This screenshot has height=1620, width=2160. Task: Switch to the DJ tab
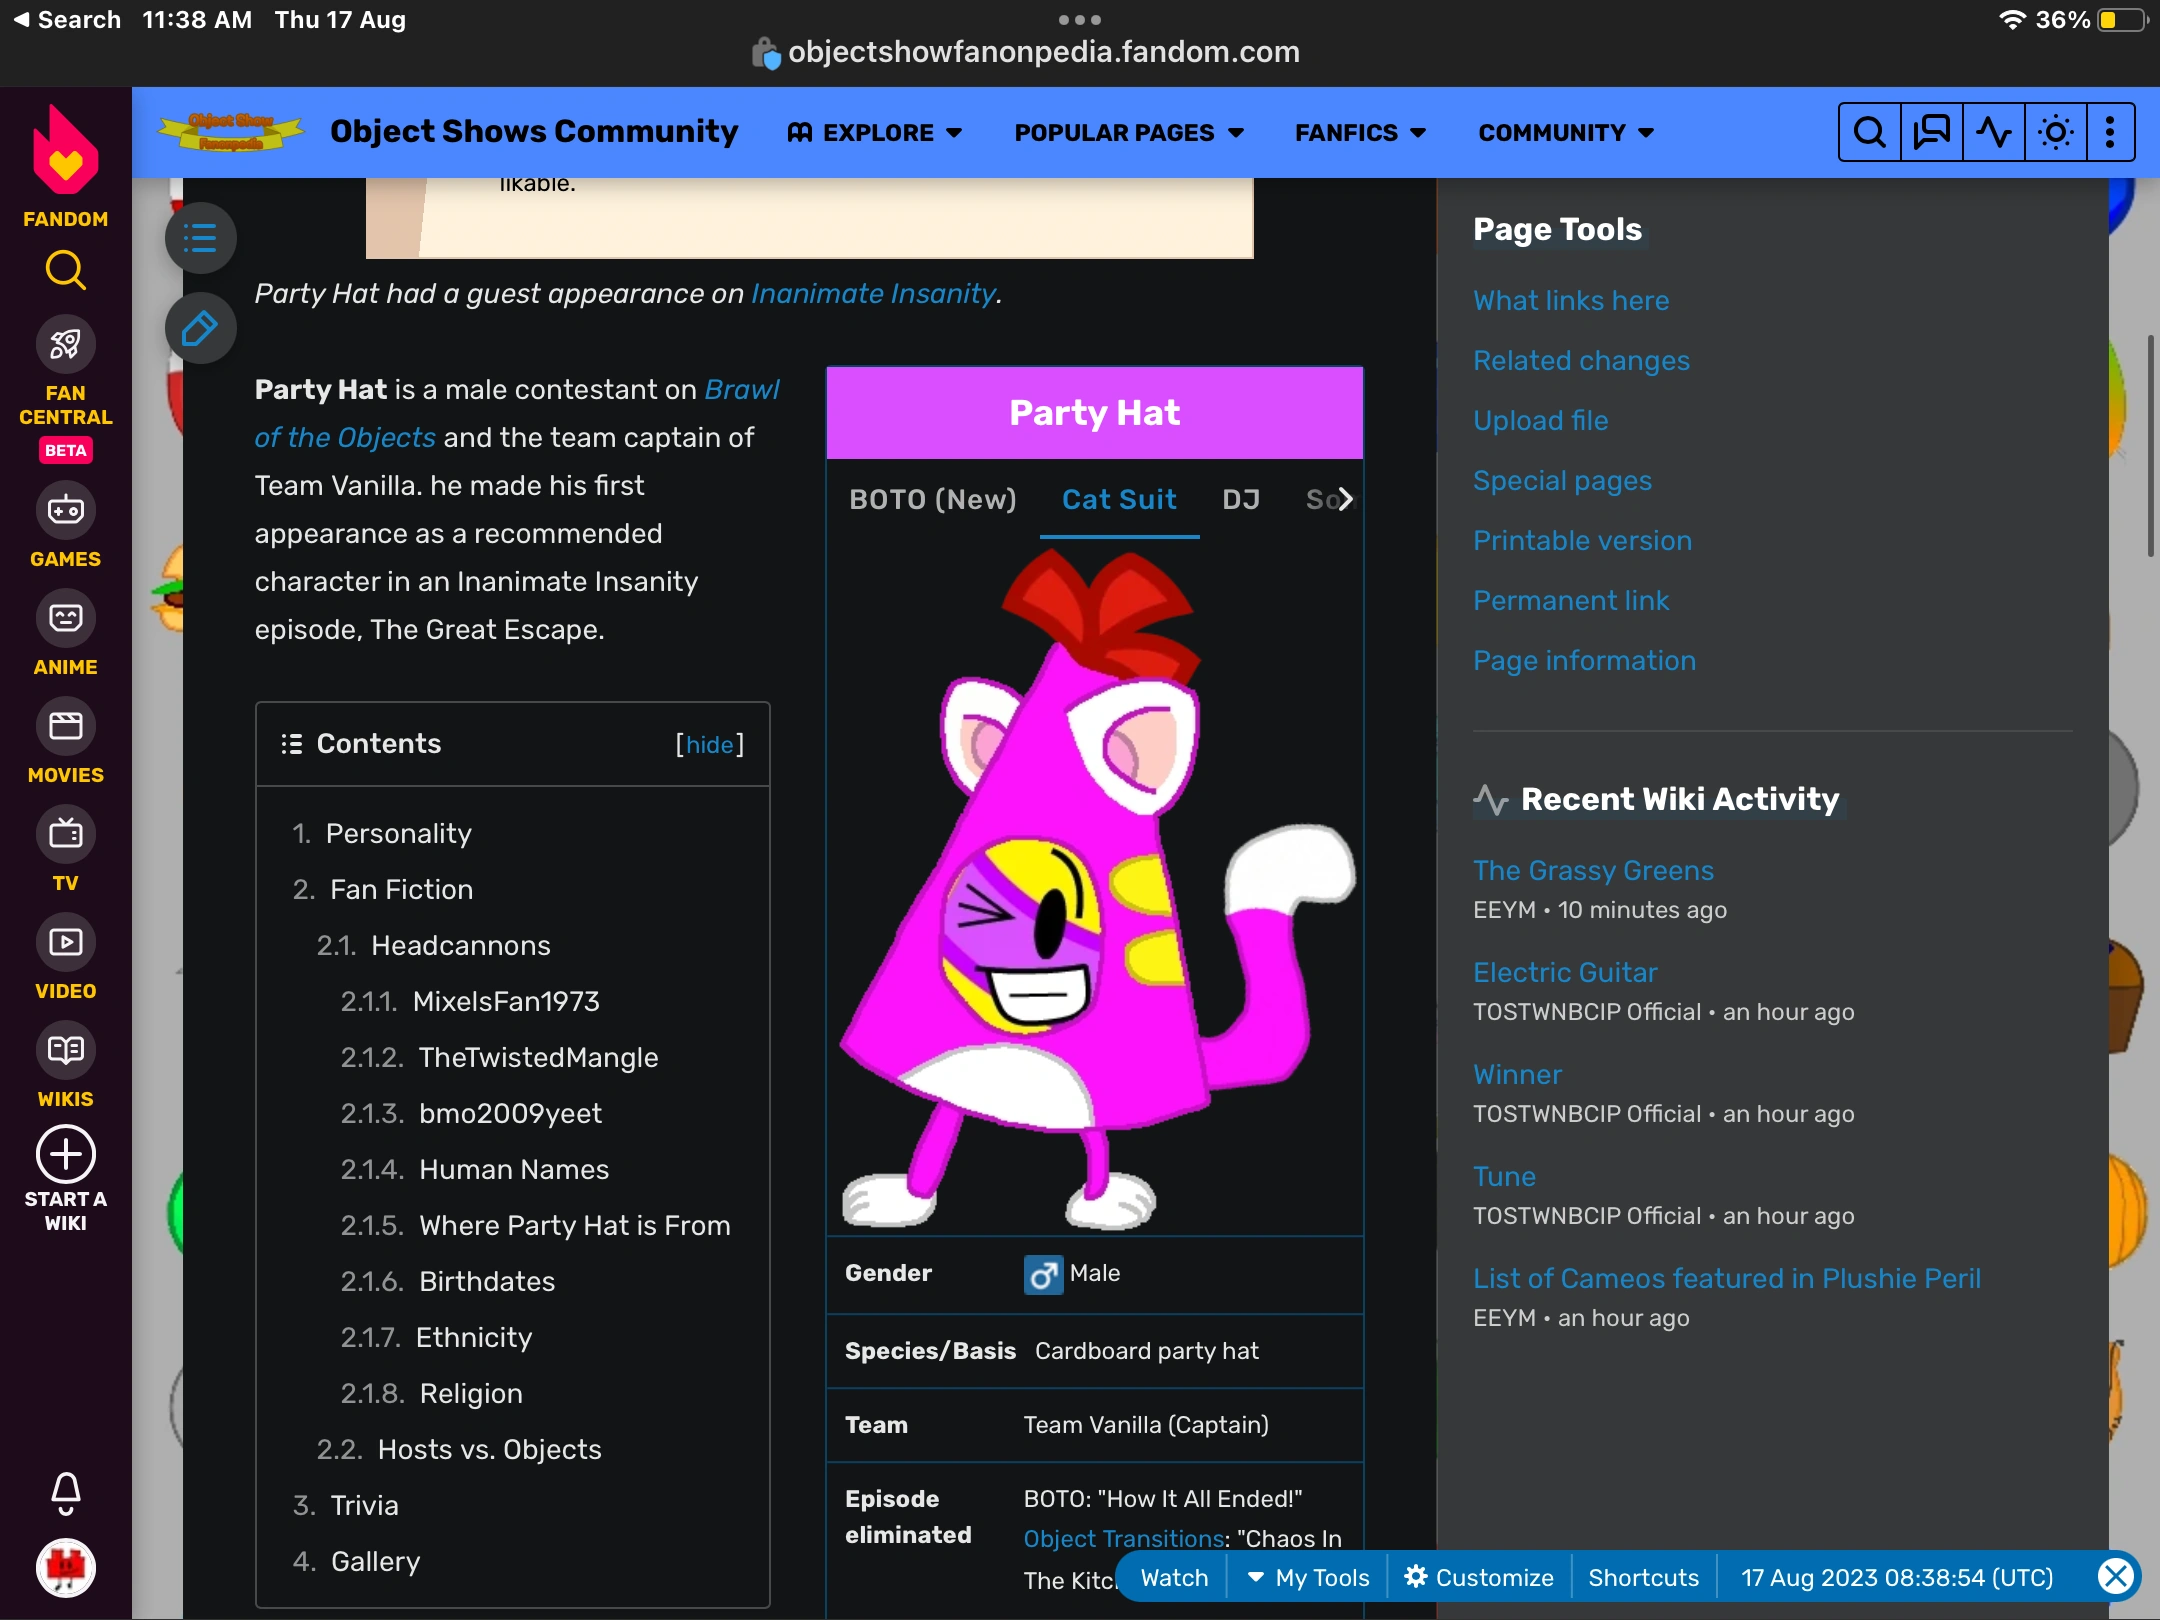click(x=1241, y=499)
